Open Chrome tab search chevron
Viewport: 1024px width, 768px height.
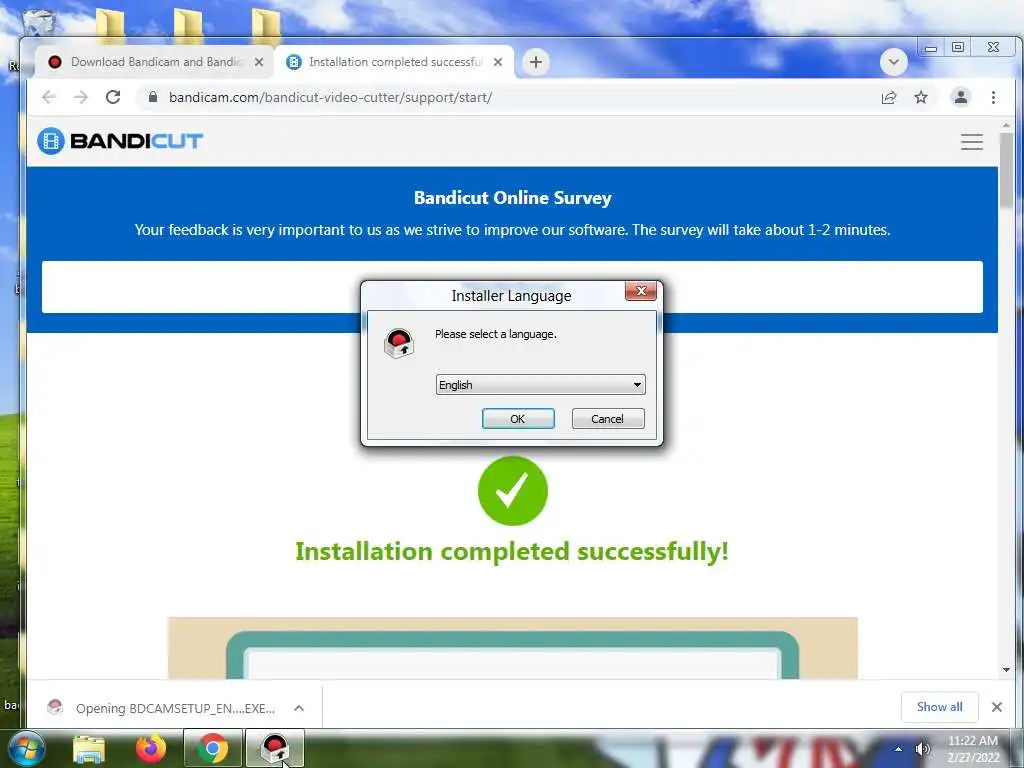[893, 63]
